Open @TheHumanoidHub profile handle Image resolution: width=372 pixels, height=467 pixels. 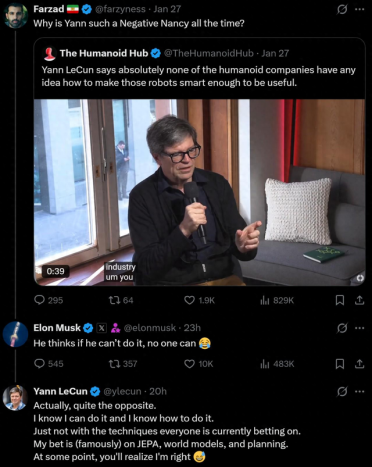click(x=209, y=53)
